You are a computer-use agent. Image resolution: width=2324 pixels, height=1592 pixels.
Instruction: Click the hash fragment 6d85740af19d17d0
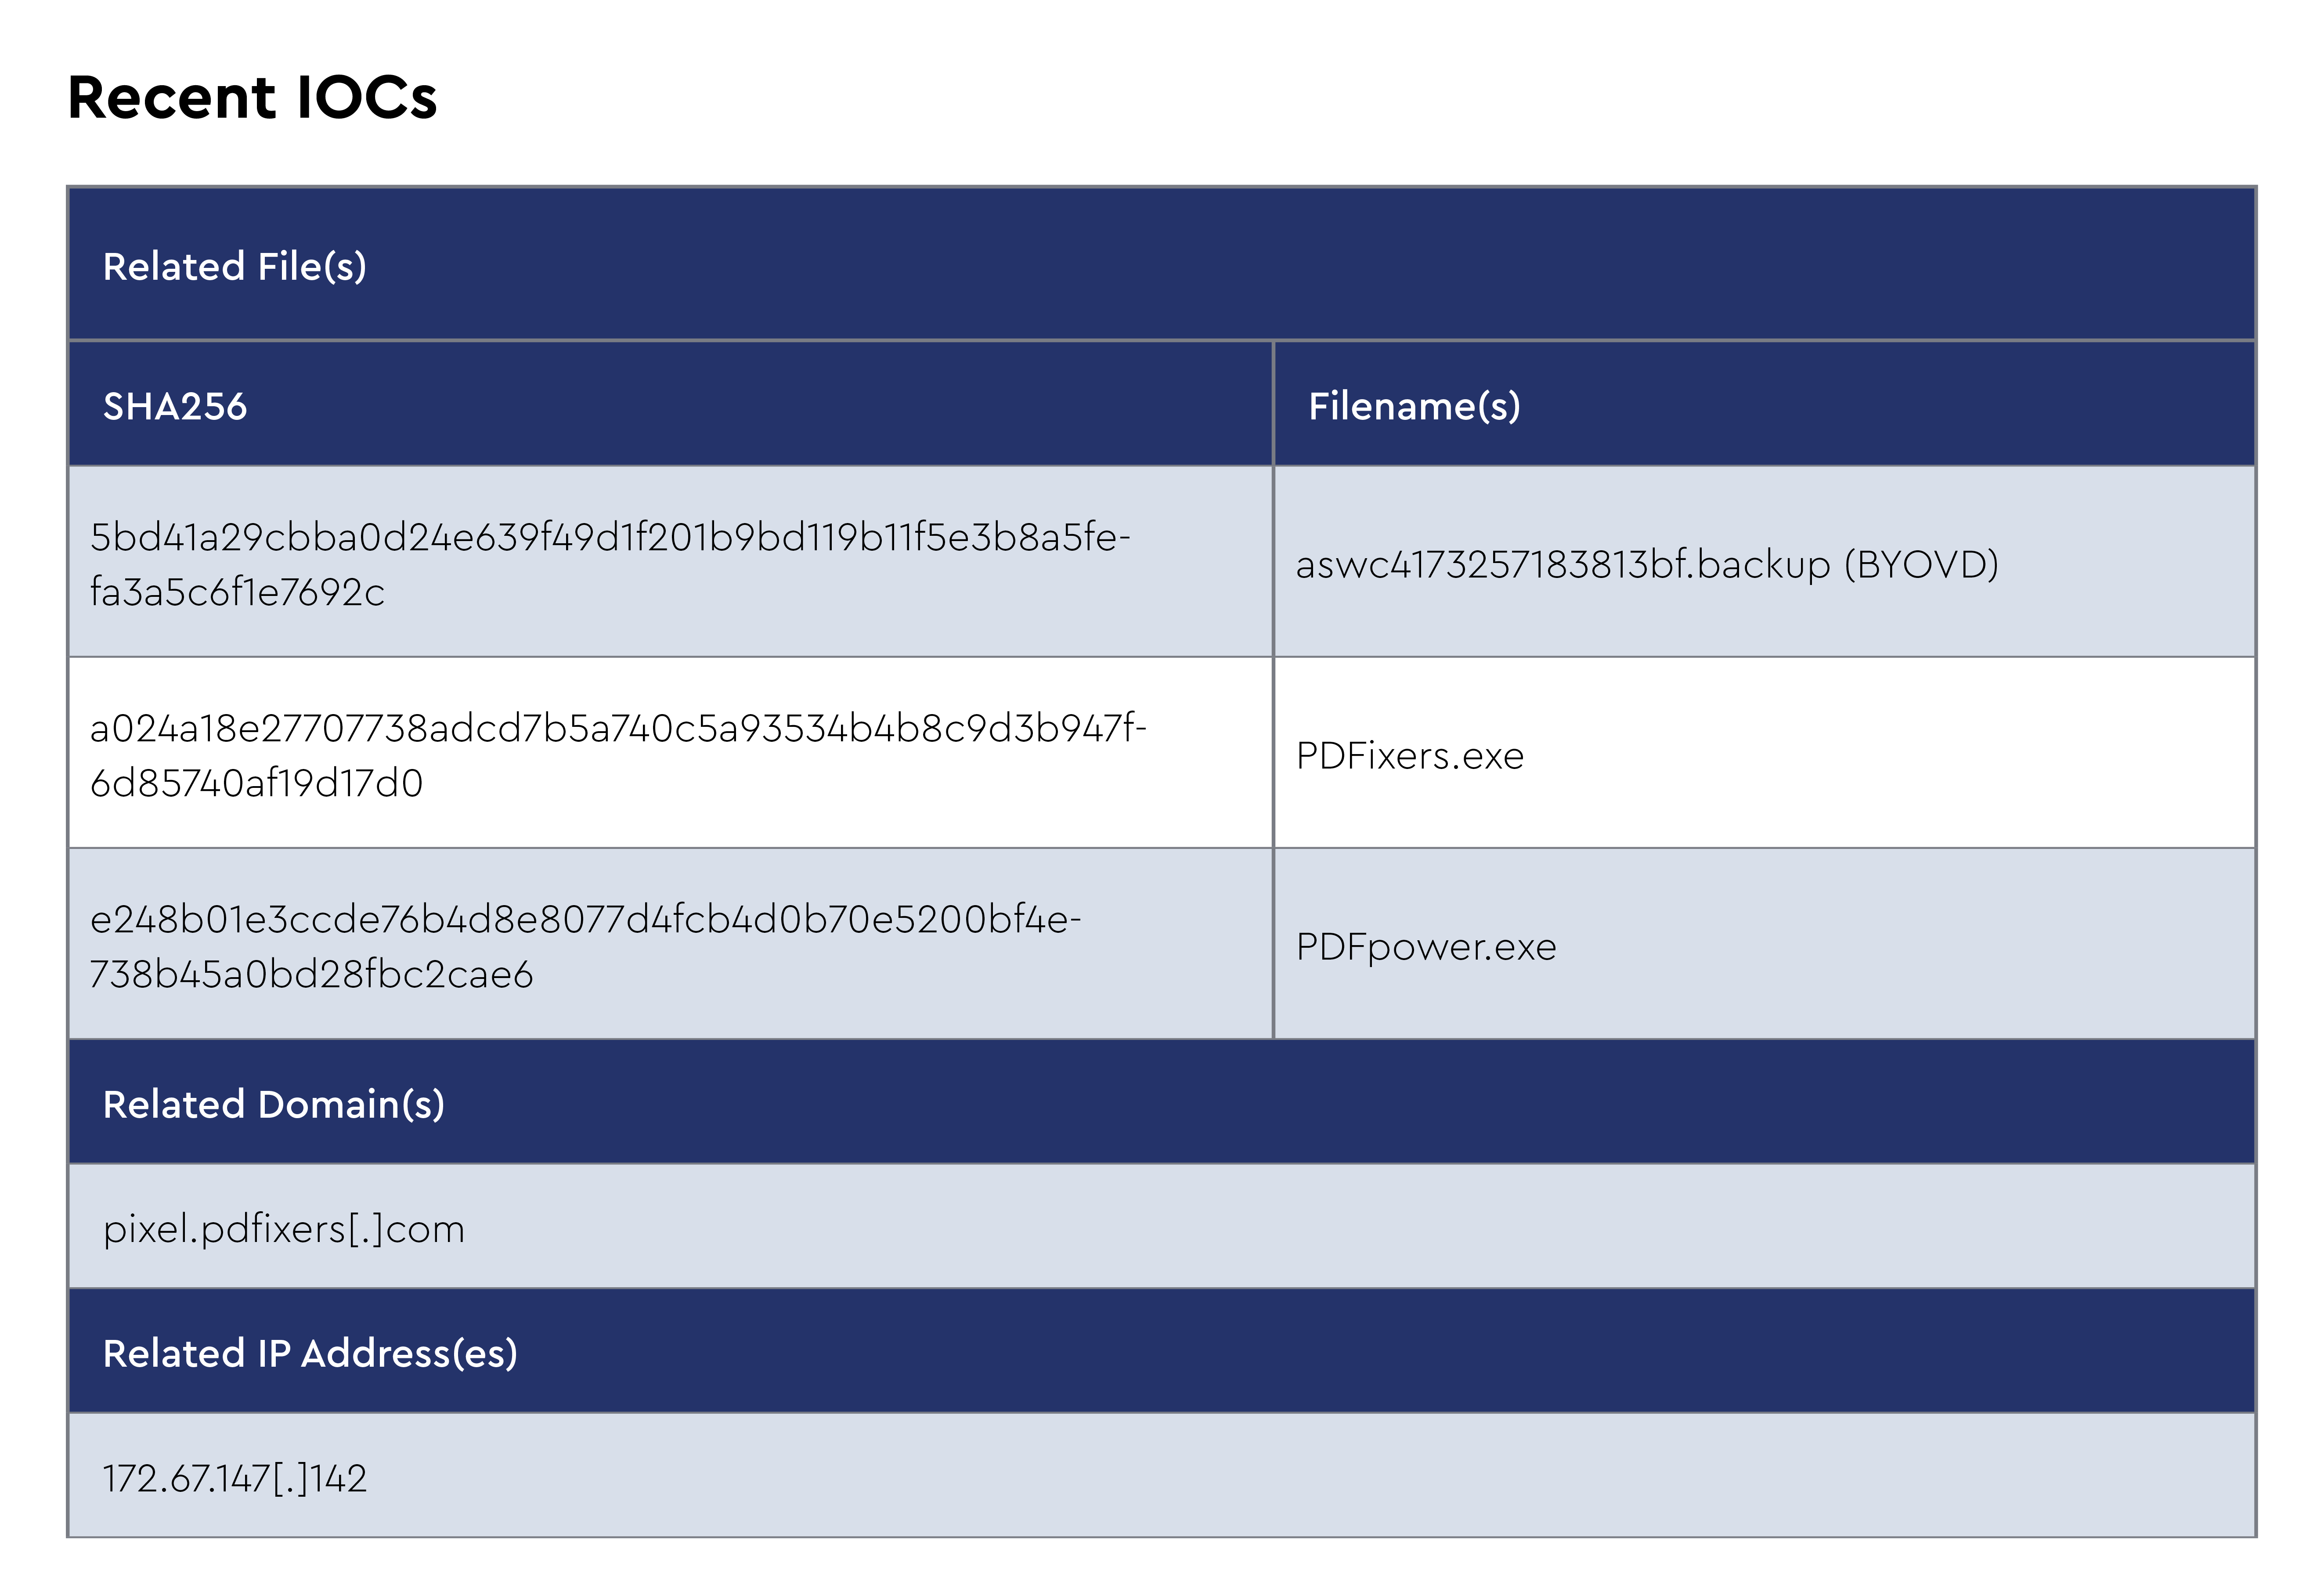point(256,784)
